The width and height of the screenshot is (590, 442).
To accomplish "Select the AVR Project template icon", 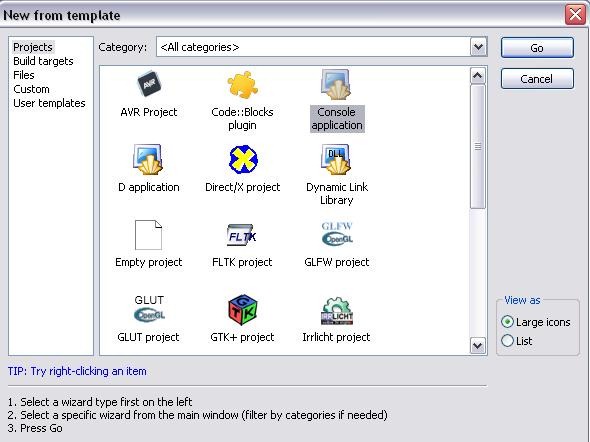I will coord(149,84).
